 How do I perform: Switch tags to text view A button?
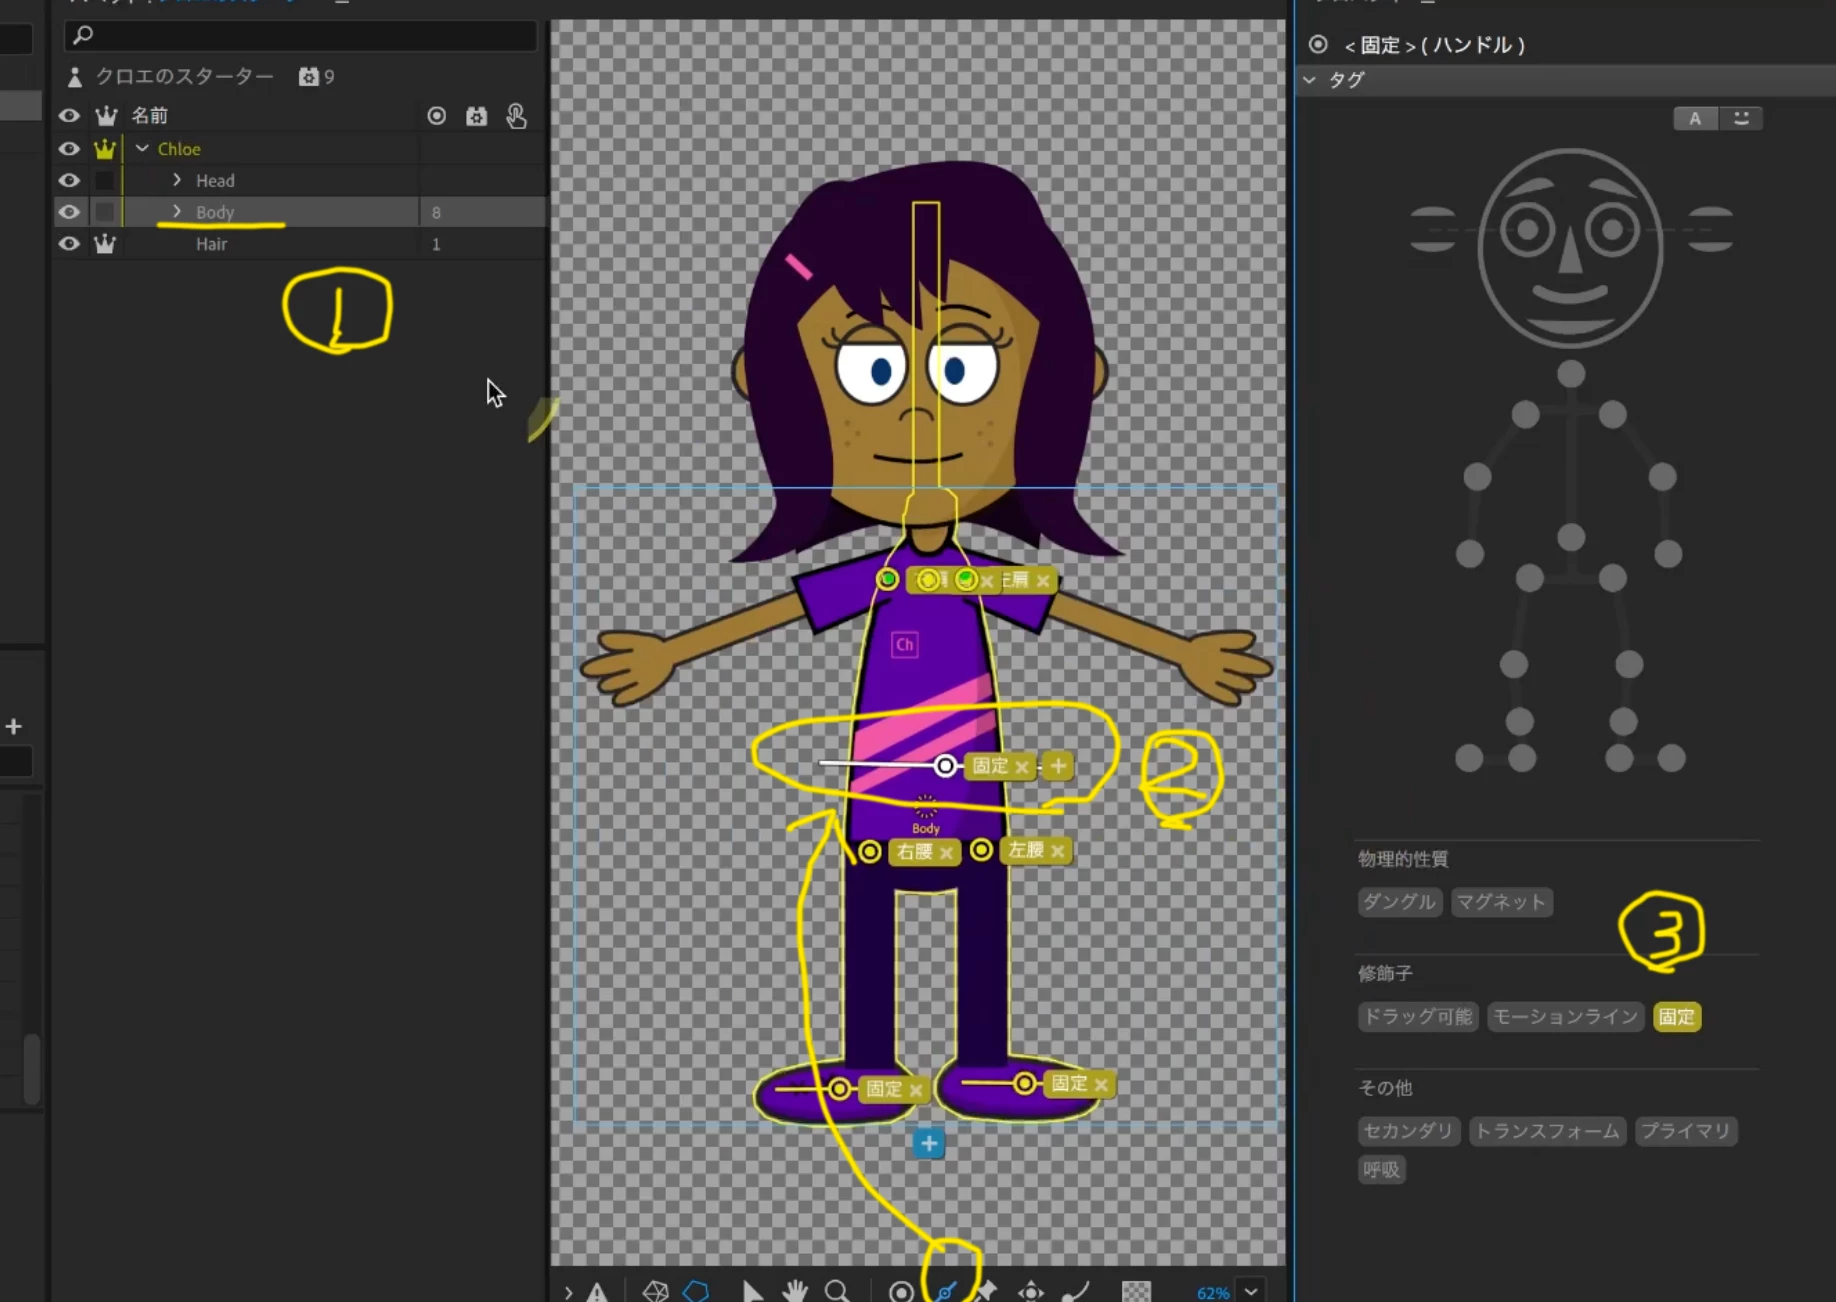point(1695,118)
